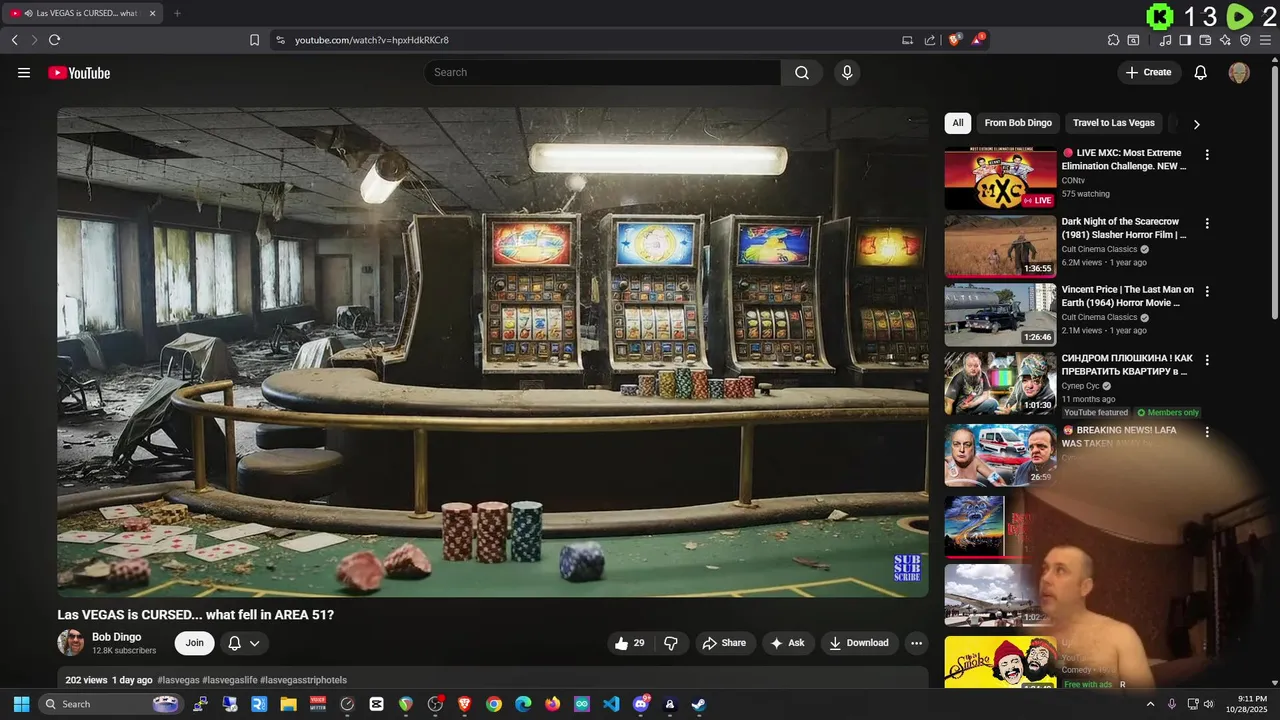1280x720 pixels.
Task: Click the Create button
Action: 1148,72
